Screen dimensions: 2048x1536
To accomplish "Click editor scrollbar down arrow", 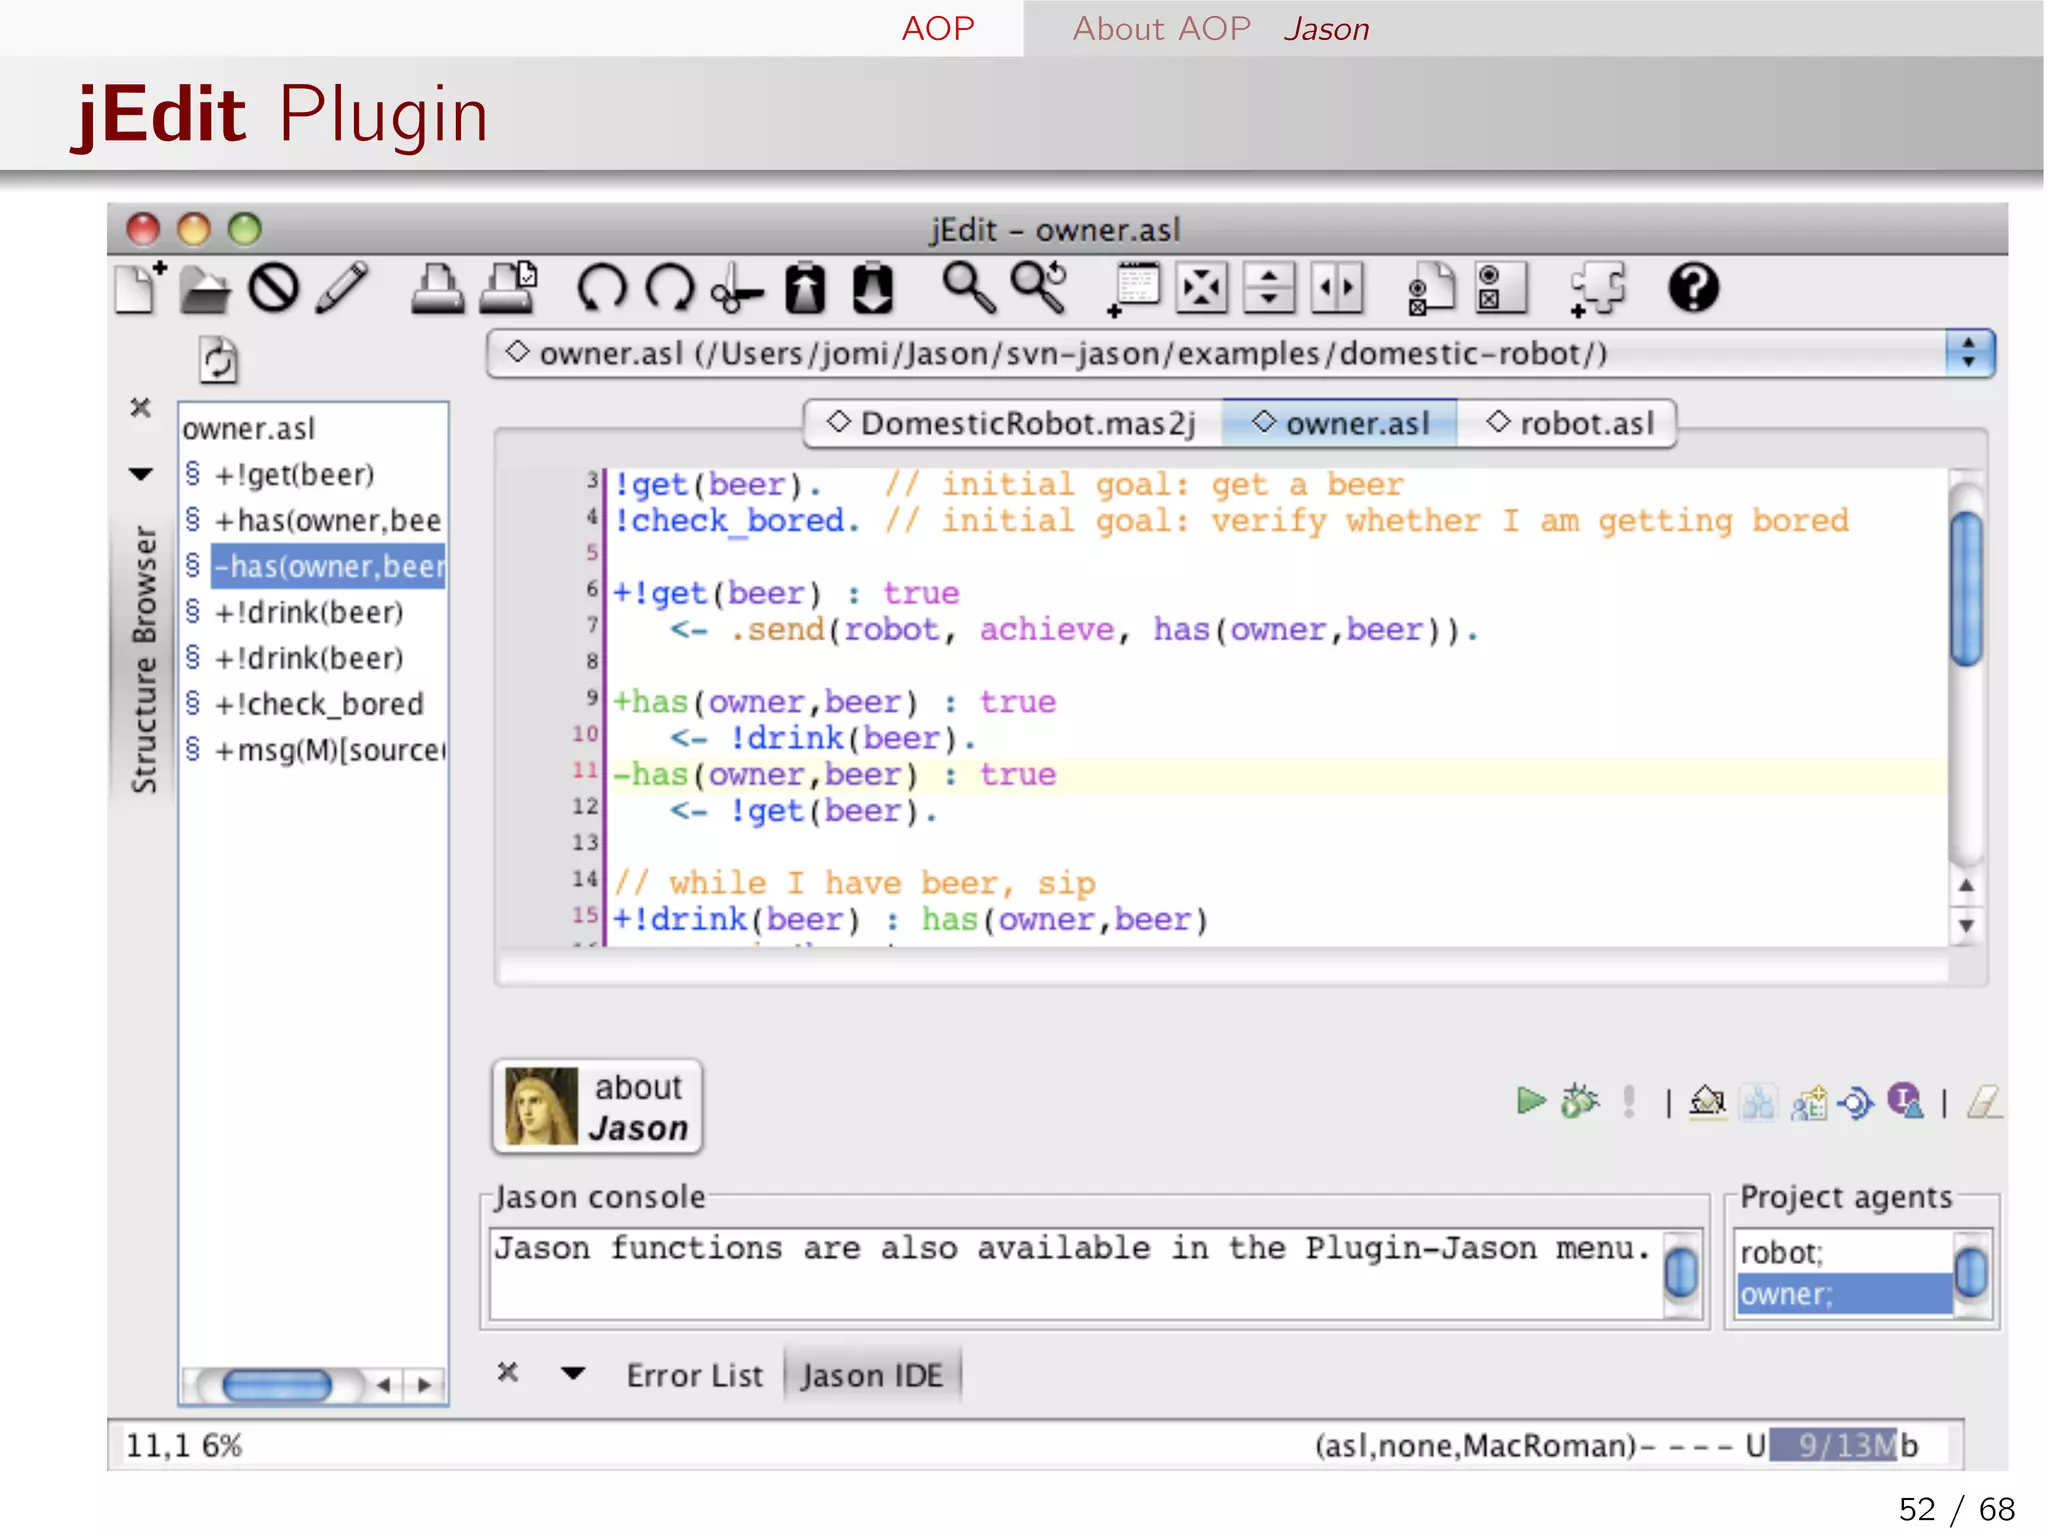I will click(1966, 925).
